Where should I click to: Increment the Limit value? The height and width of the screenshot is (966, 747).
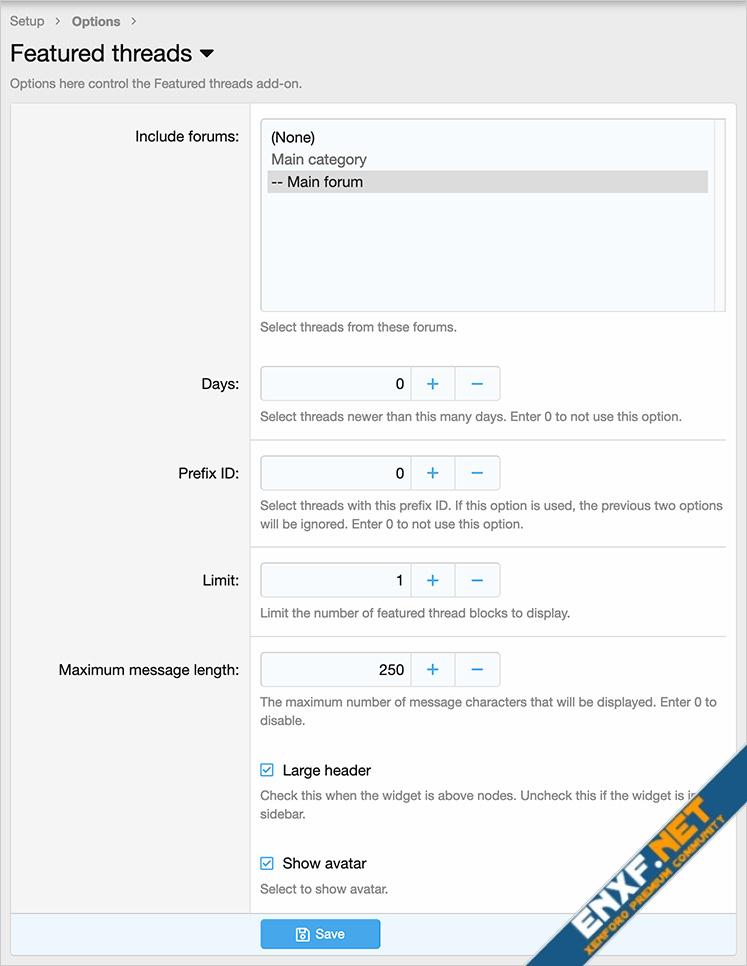[433, 580]
